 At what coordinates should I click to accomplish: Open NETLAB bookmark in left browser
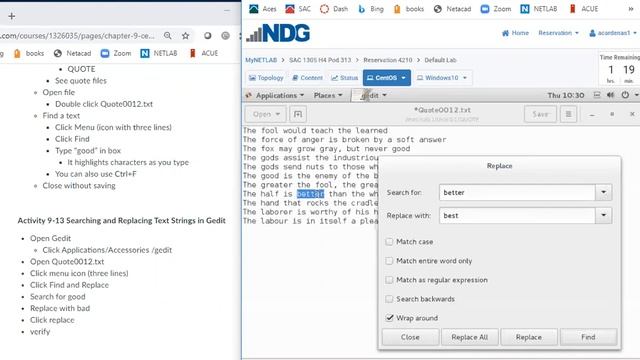click(159, 53)
